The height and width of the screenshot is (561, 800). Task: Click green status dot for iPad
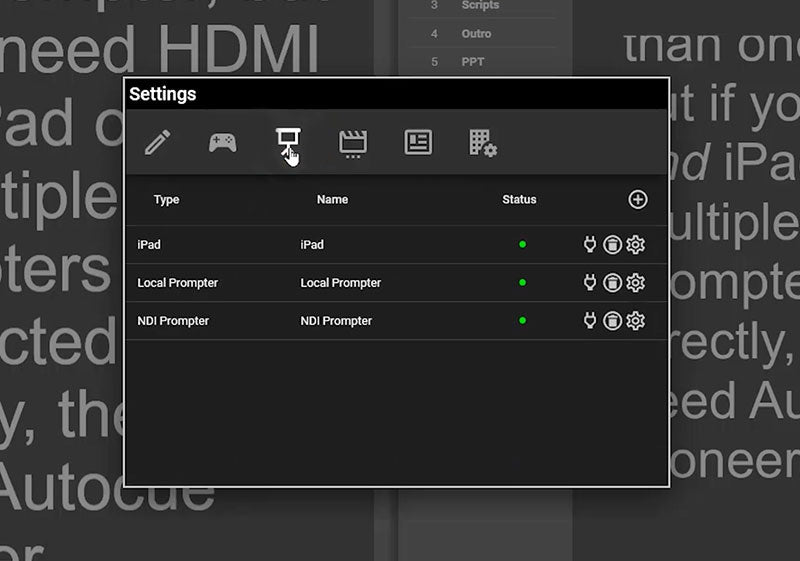[522, 244]
